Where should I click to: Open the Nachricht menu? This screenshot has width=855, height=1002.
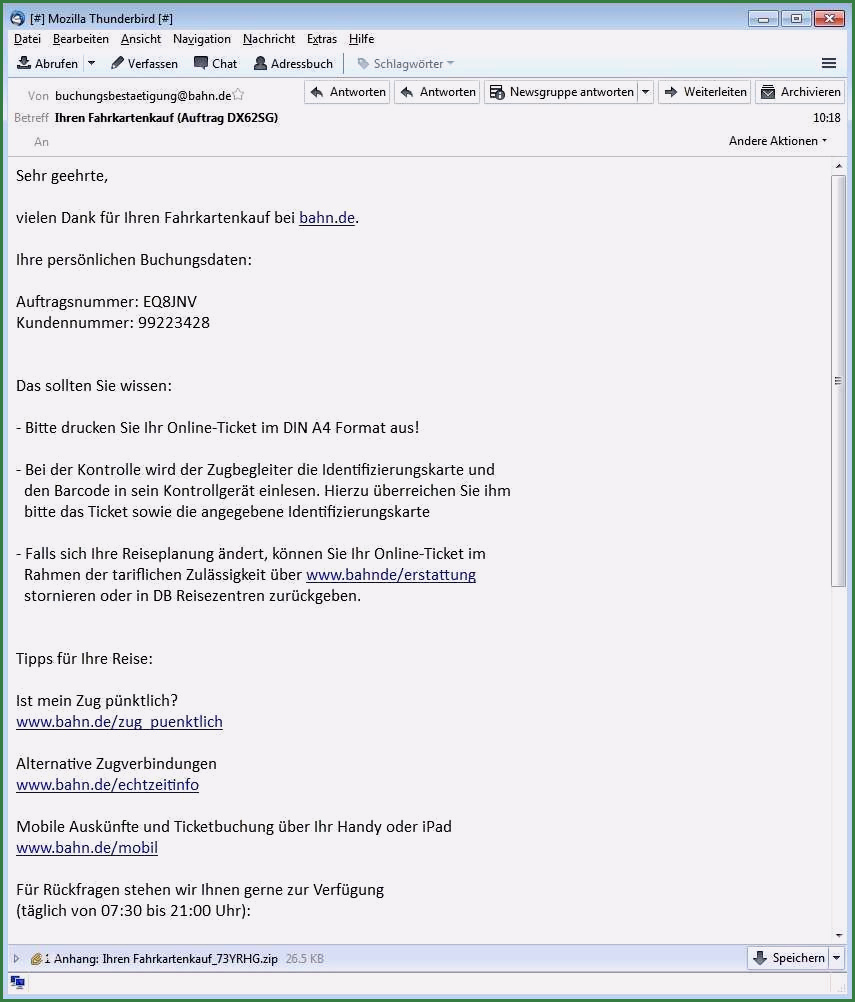click(x=268, y=39)
